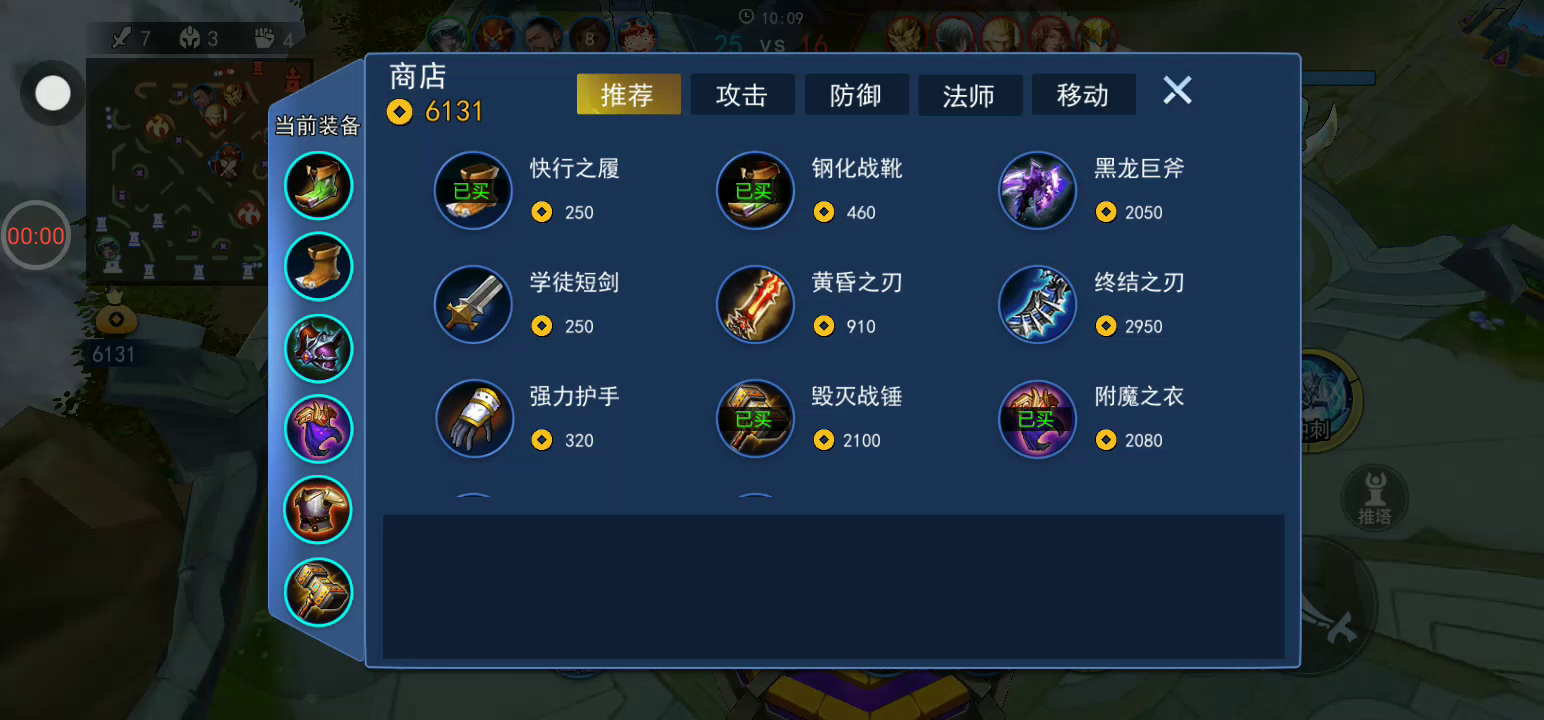Image resolution: width=1544 pixels, height=720 pixels.
Task: Choose the 强力护手 glove icon
Action: pyautogui.click(x=473, y=418)
